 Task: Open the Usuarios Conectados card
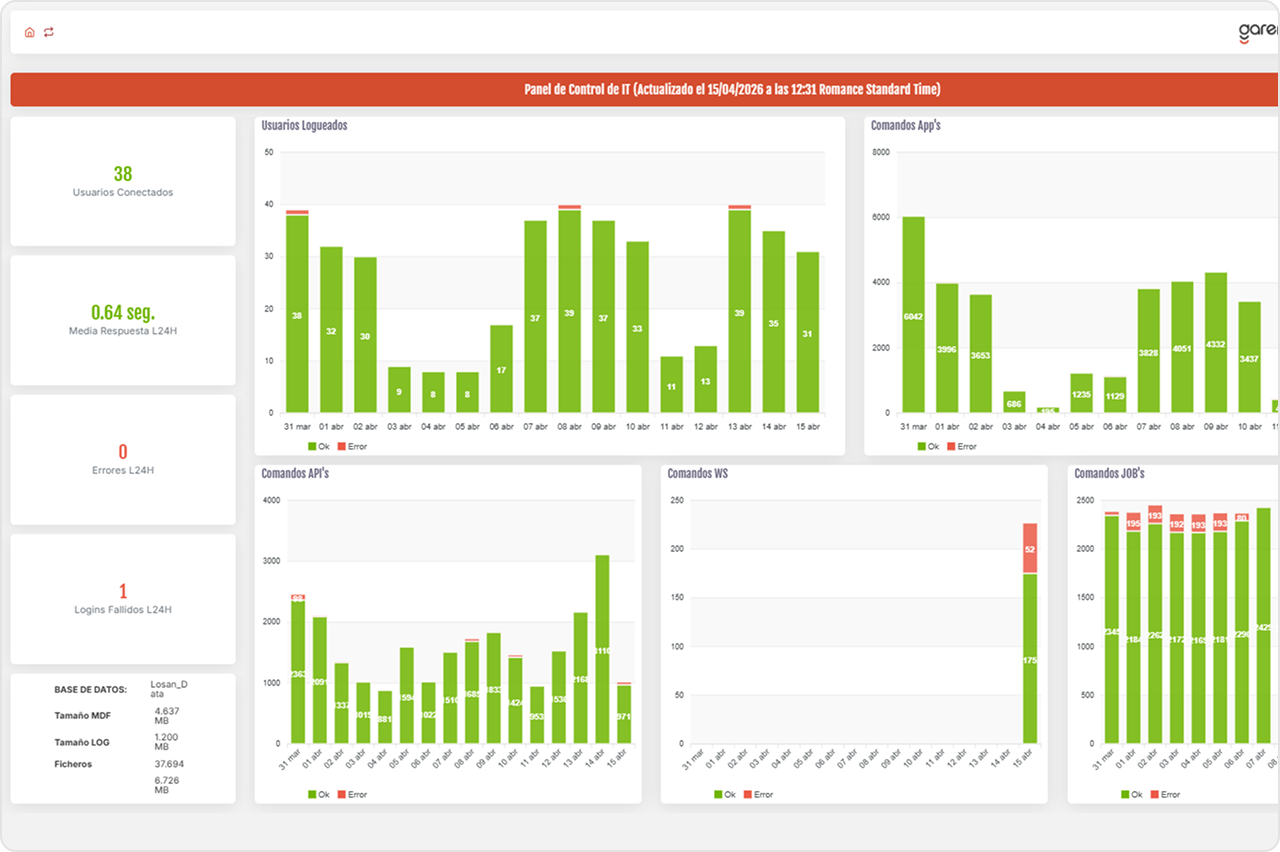click(x=123, y=181)
